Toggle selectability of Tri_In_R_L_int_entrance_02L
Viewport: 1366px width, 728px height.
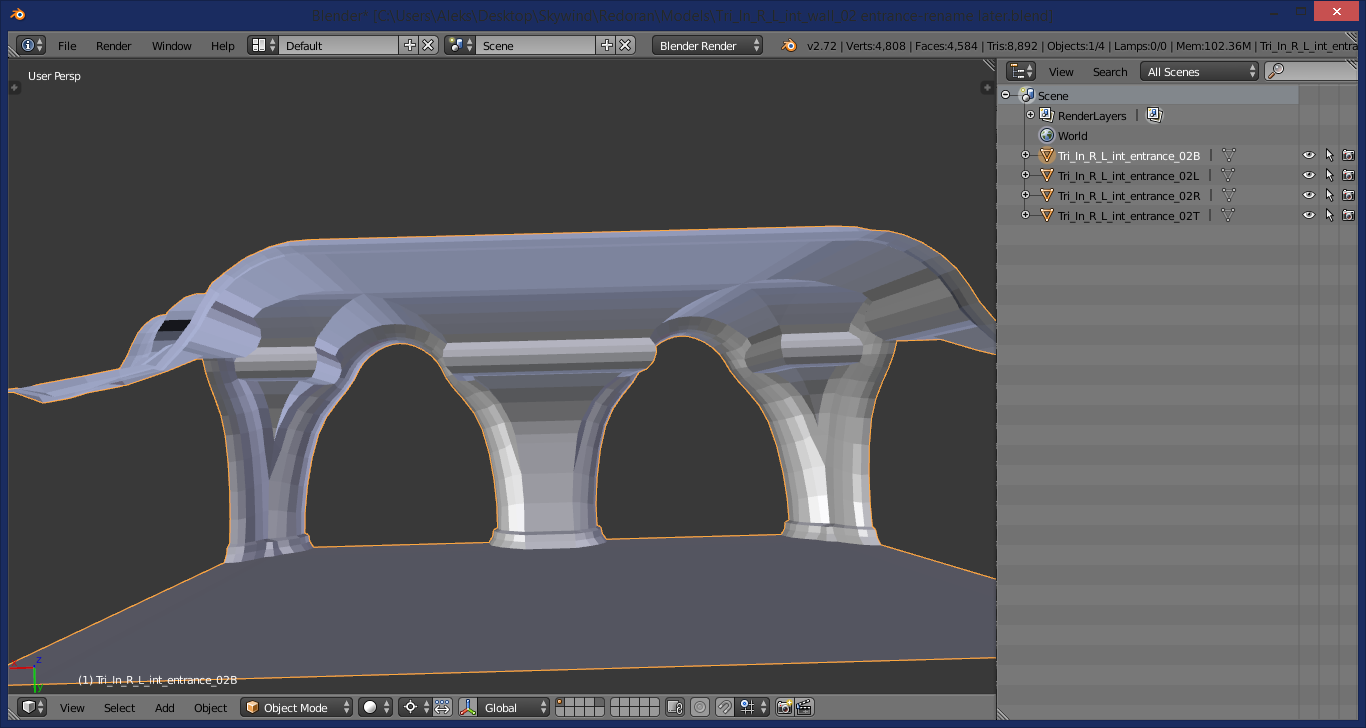point(1329,175)
